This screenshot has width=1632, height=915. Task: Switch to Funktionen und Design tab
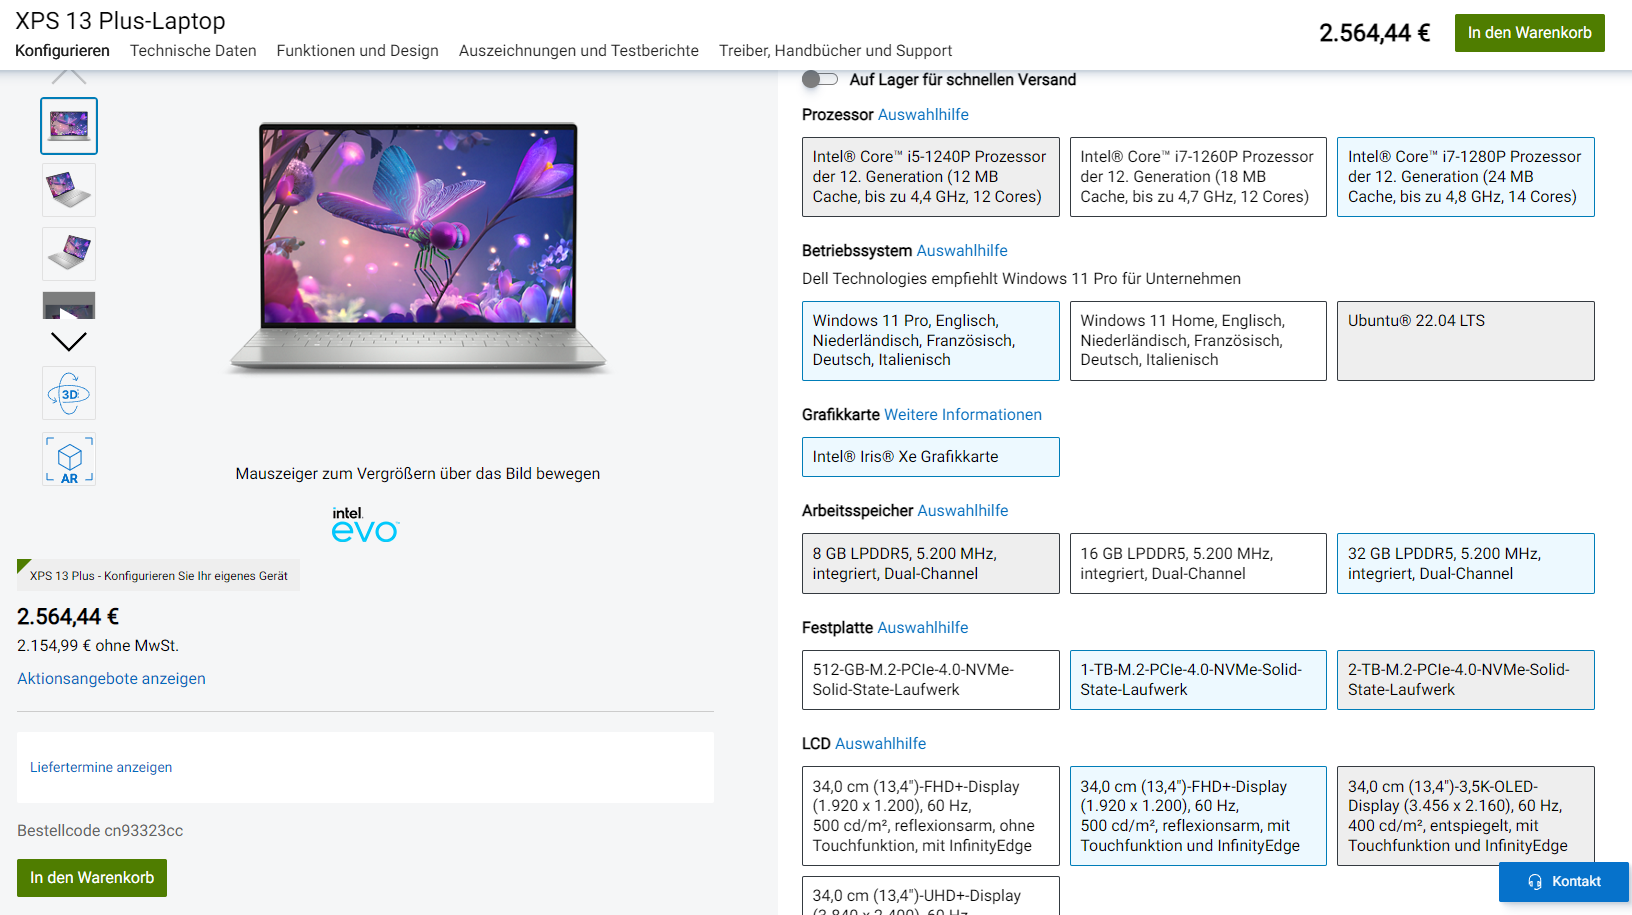358,51
